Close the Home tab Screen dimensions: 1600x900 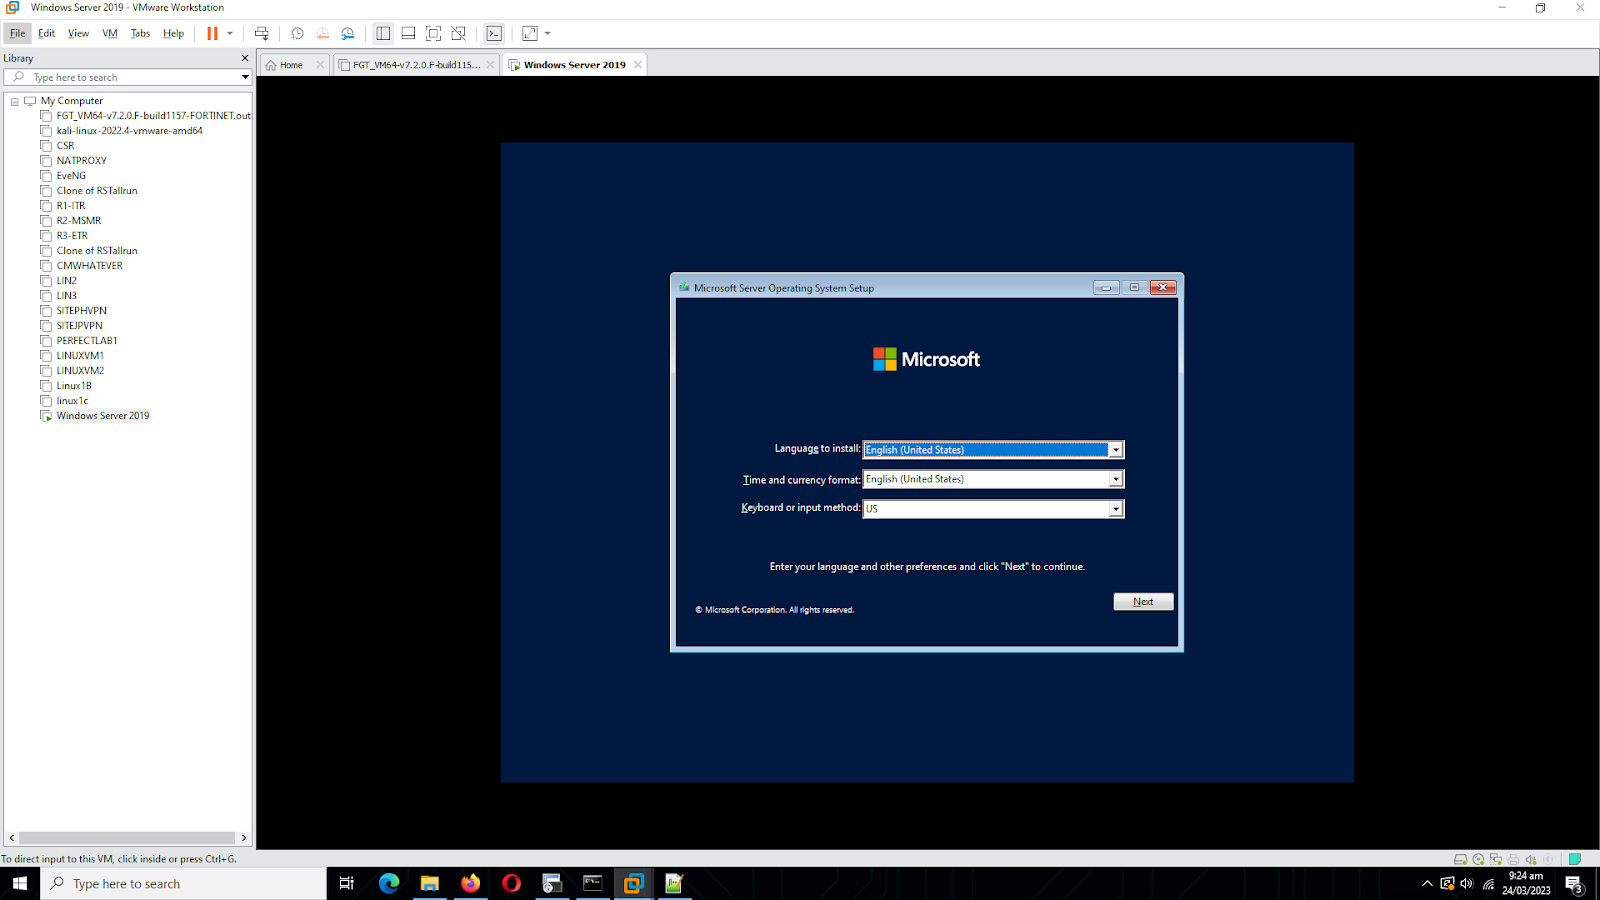click(x=320, y=65)
